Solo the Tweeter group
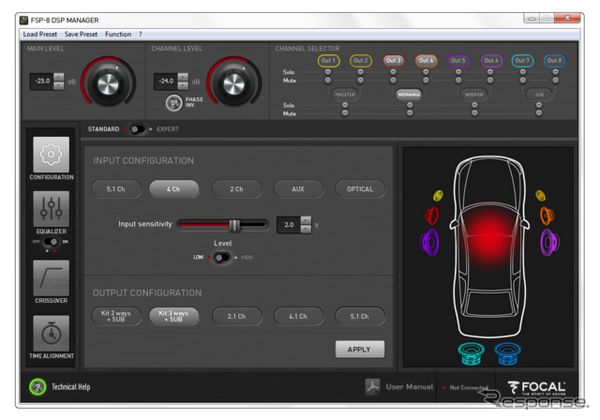Image resolution: width=600 pixels, height=420 pixels. (345, 105)
